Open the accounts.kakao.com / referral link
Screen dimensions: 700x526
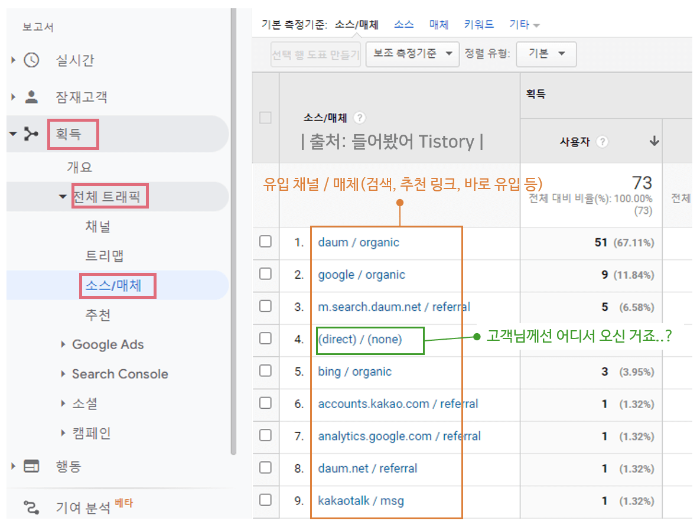398,404
